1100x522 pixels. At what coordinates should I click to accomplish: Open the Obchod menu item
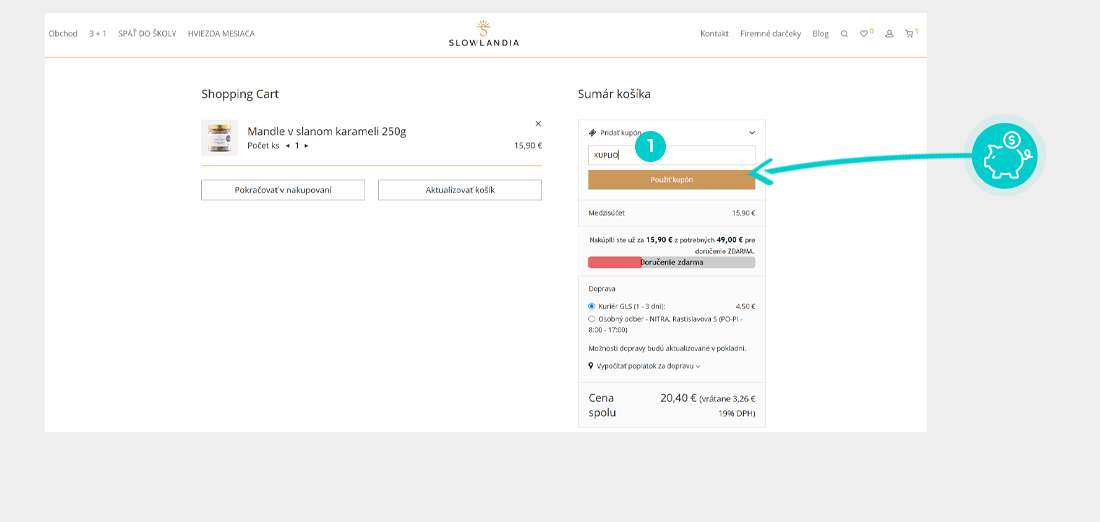63,34
